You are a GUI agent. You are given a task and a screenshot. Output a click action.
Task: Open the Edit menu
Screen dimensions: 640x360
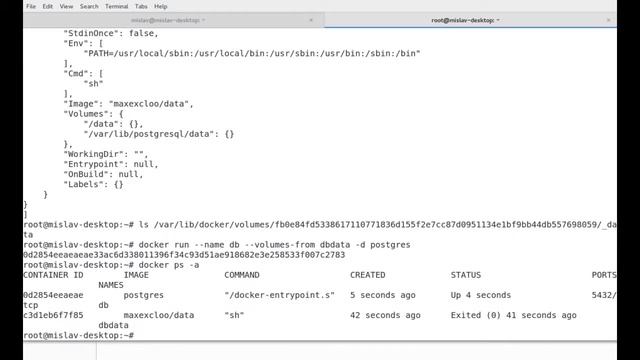[x=48, y=7]
